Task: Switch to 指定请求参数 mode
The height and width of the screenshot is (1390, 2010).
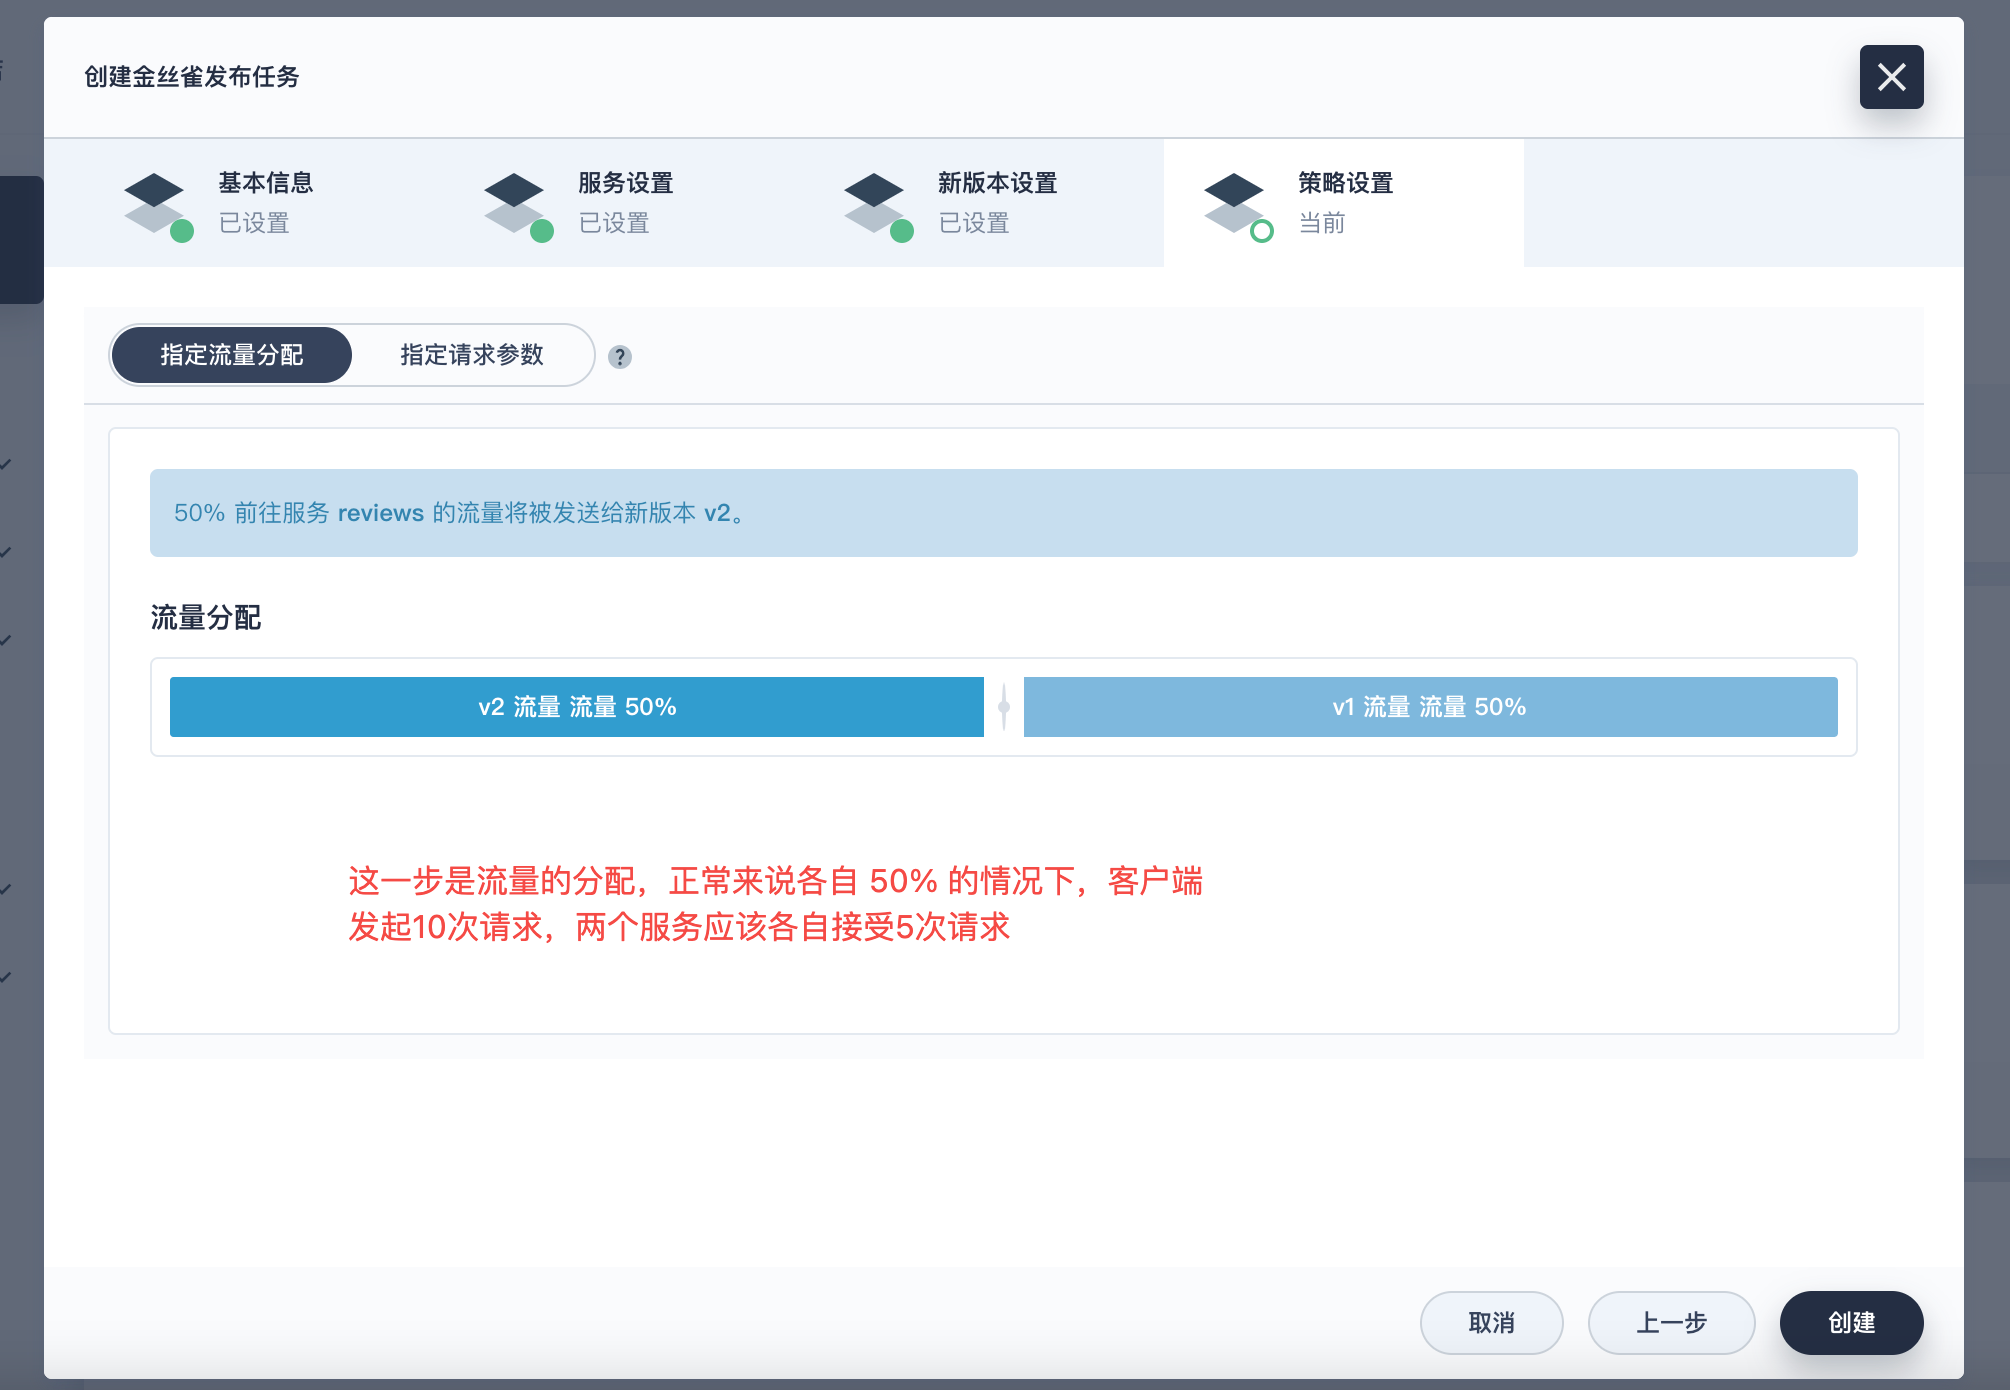Action: (472, 355)
